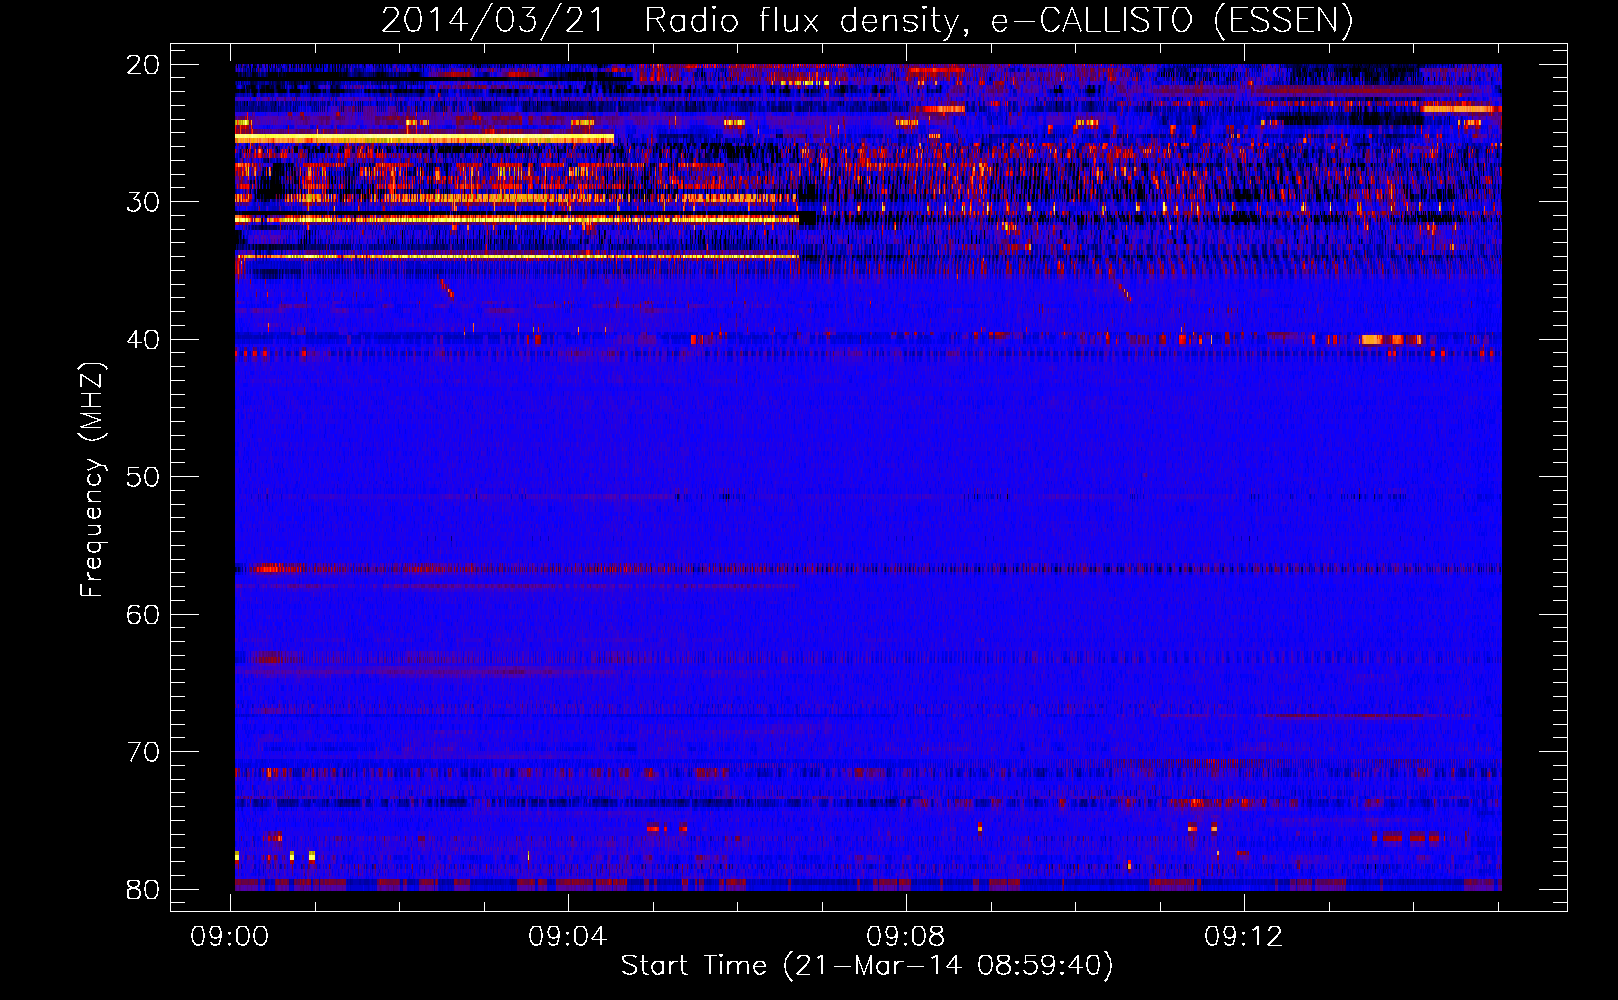1618x1000 pixels.
Task: Click the 'Start Time (21-Mar-14 08:59:40)' label
Action: click(866, 965)
